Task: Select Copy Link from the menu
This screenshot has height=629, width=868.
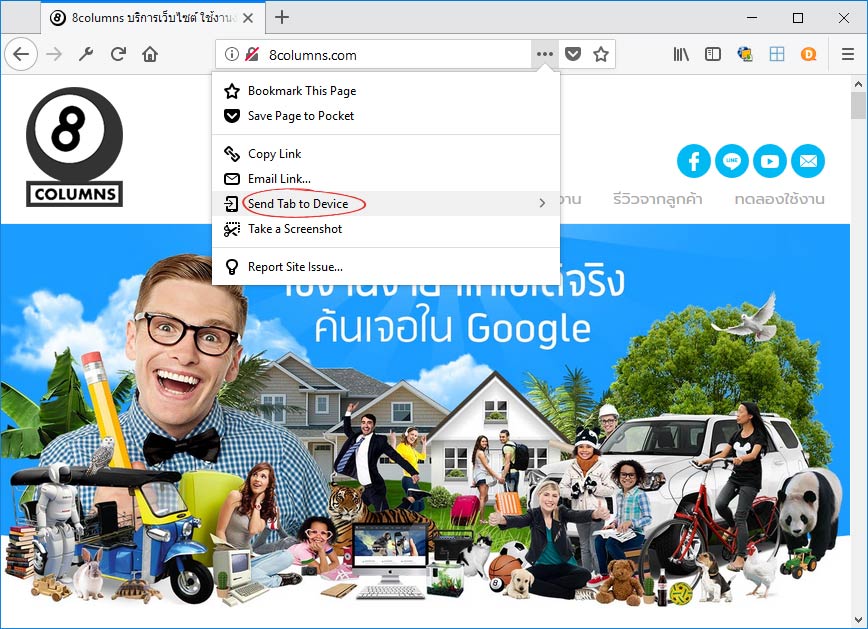Action: pyautogui.click(x=273, y=153)
